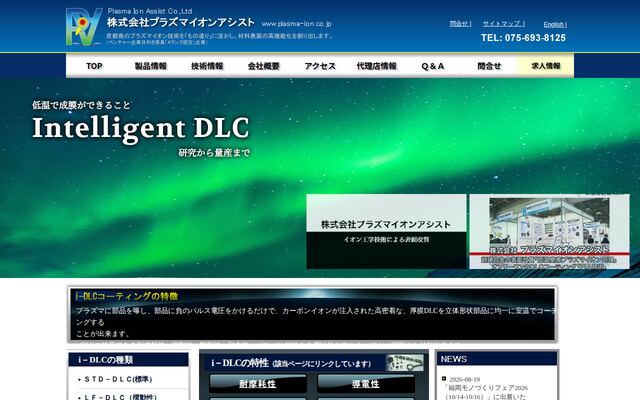This screenshot has width=640, height=400.
Task: Switch to the English site
Action: (x=555, y=24)
